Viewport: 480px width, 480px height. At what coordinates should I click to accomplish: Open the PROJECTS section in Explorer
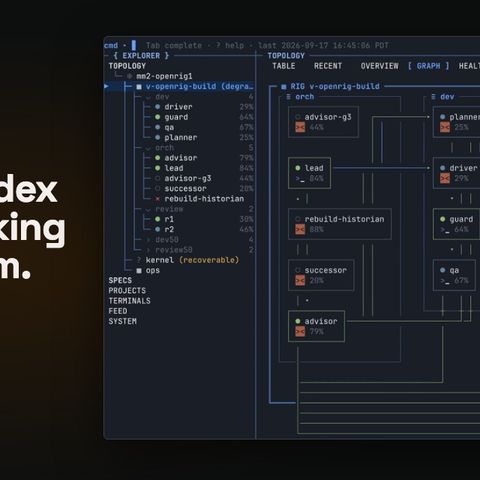(127, 291)
